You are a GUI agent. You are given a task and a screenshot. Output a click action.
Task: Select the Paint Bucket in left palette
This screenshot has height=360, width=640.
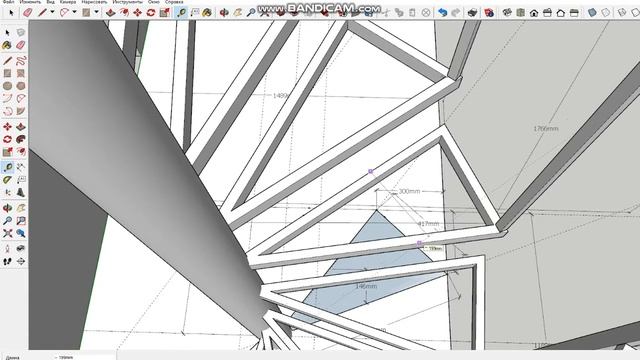(x=7, y=45)
